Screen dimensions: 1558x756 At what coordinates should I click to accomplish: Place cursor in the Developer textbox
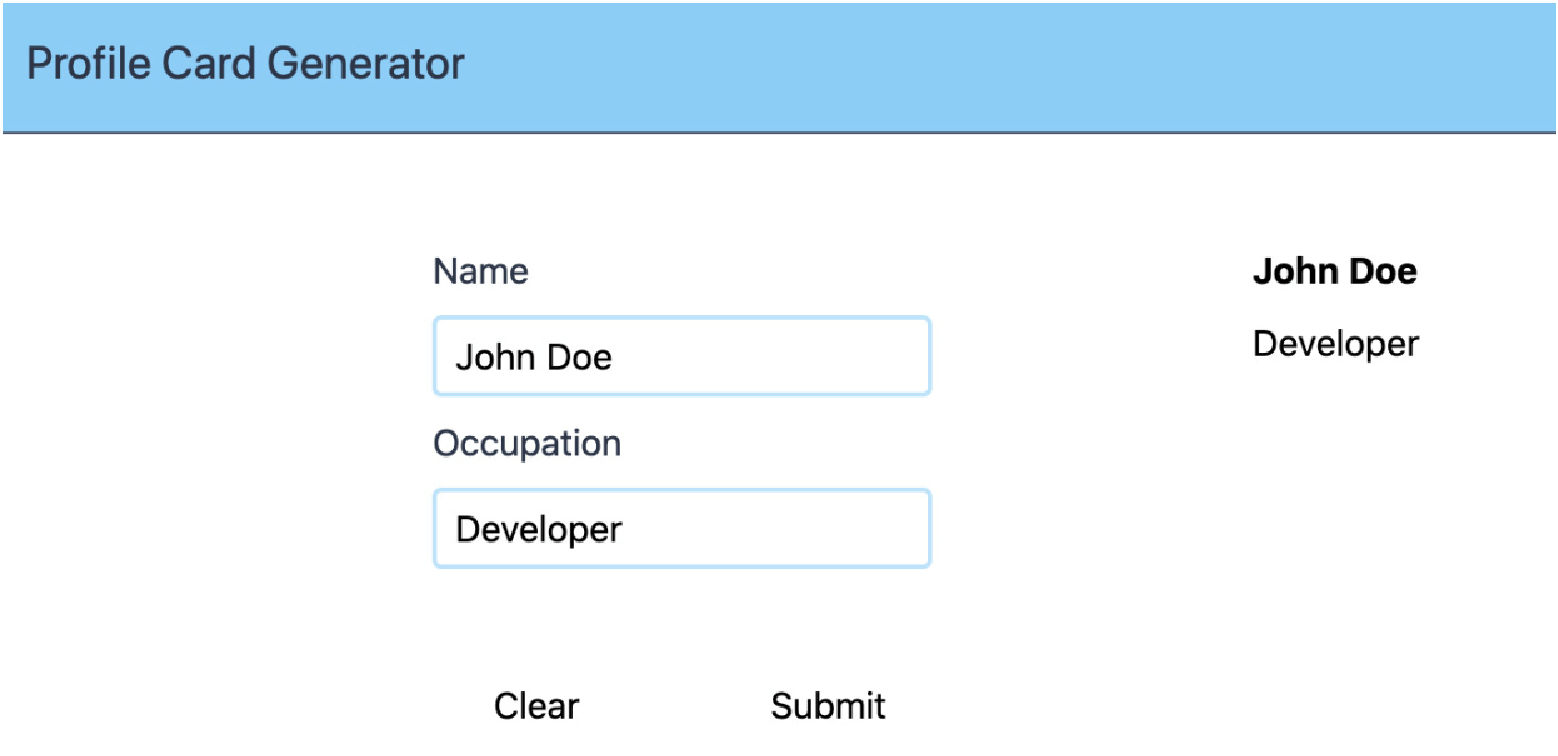(682, 529)
